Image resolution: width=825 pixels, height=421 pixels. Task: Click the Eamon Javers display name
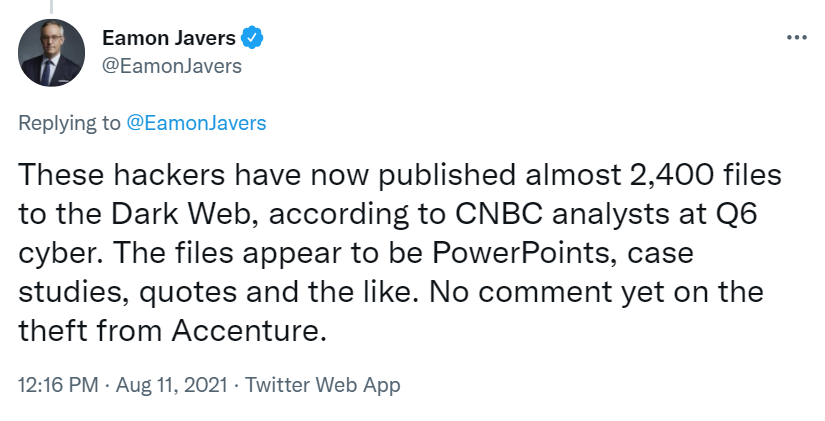pos(169,39)
